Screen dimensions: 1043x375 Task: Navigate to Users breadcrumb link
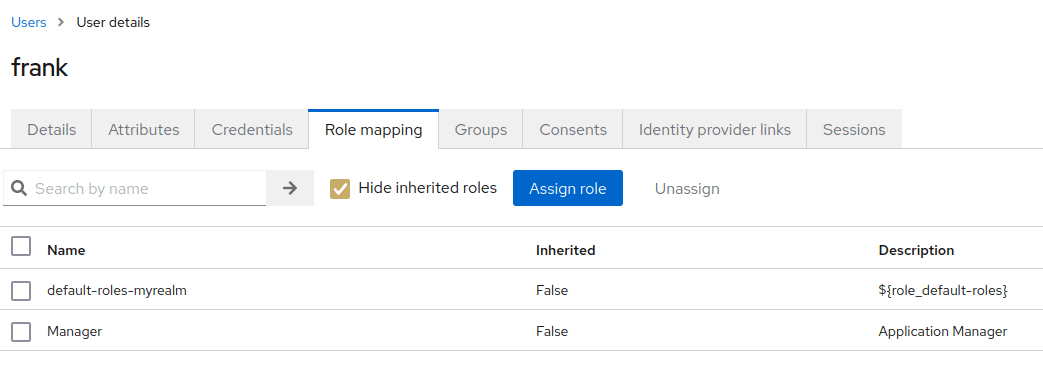(x=29, y=23)
